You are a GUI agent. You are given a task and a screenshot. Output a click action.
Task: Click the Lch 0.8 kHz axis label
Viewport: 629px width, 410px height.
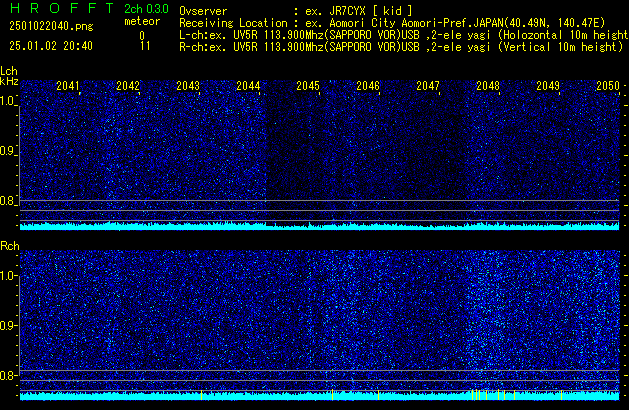[8, 201]
